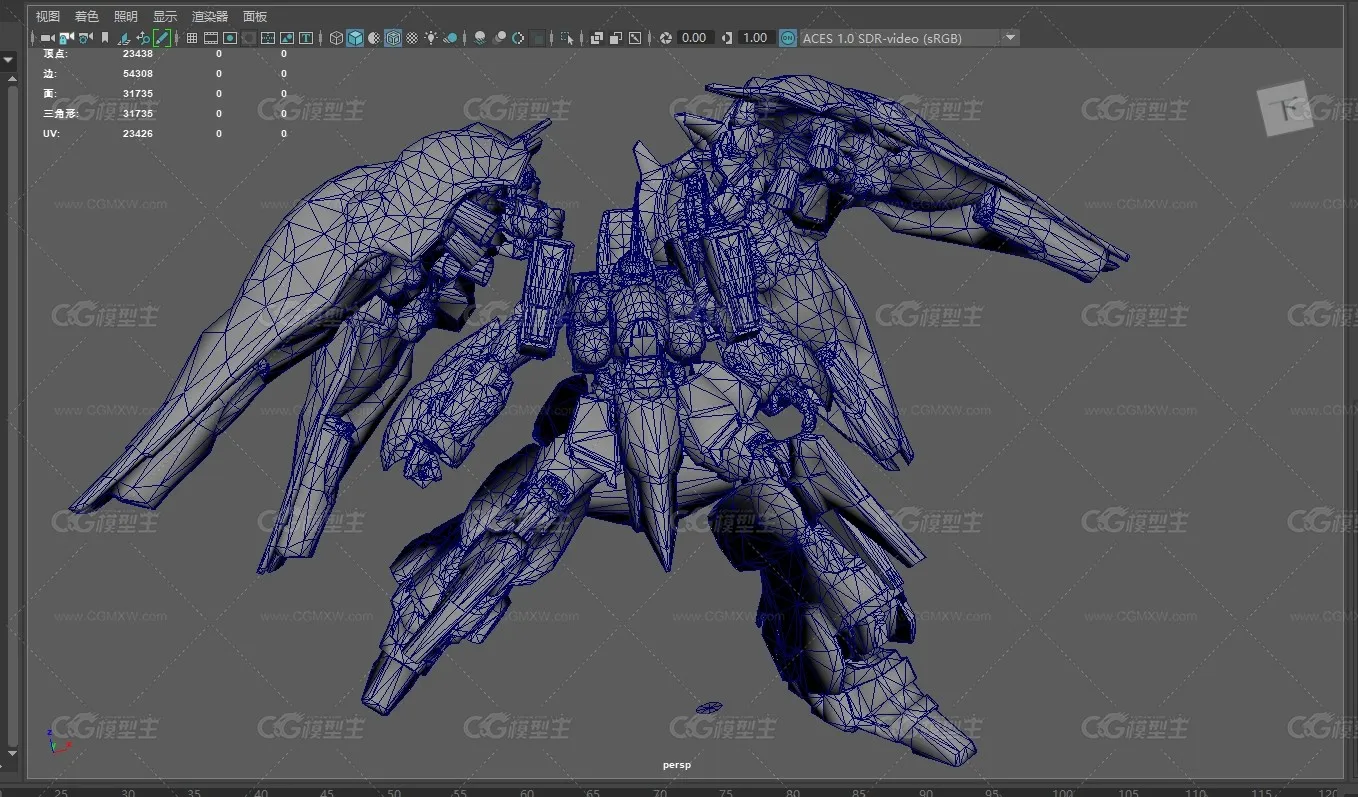The height and width of the screenshot is (797, 1358).
Task: Click the Image Plane icon
Action: pyautogui.click(x=124, y=38)
